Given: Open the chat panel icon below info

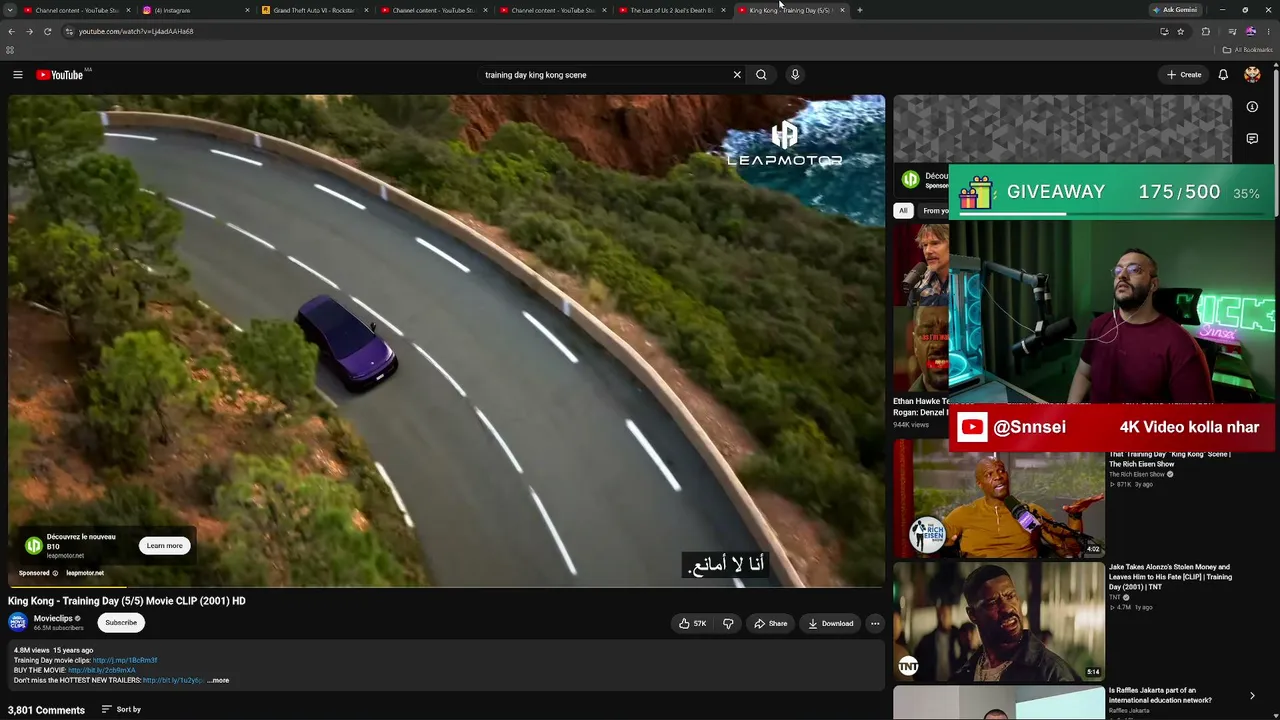Looking at the screenshot, I should click(x=1252, y=139).
